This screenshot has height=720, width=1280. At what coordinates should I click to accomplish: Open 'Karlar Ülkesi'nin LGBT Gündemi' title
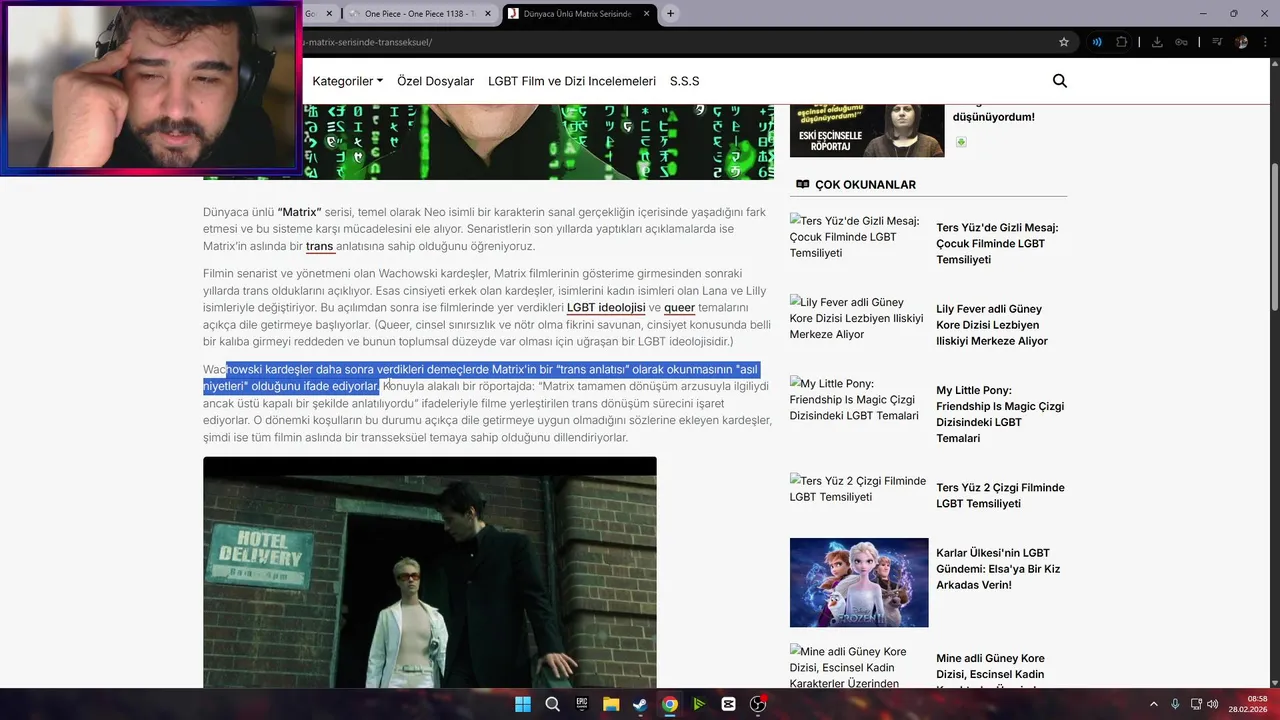pos(998,568)
